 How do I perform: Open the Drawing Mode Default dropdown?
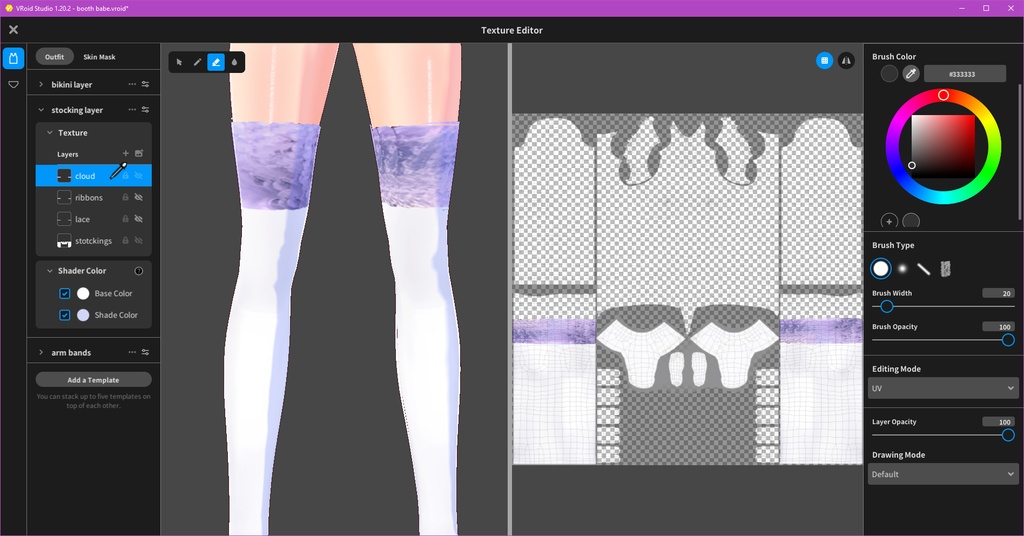pos(942,474)
